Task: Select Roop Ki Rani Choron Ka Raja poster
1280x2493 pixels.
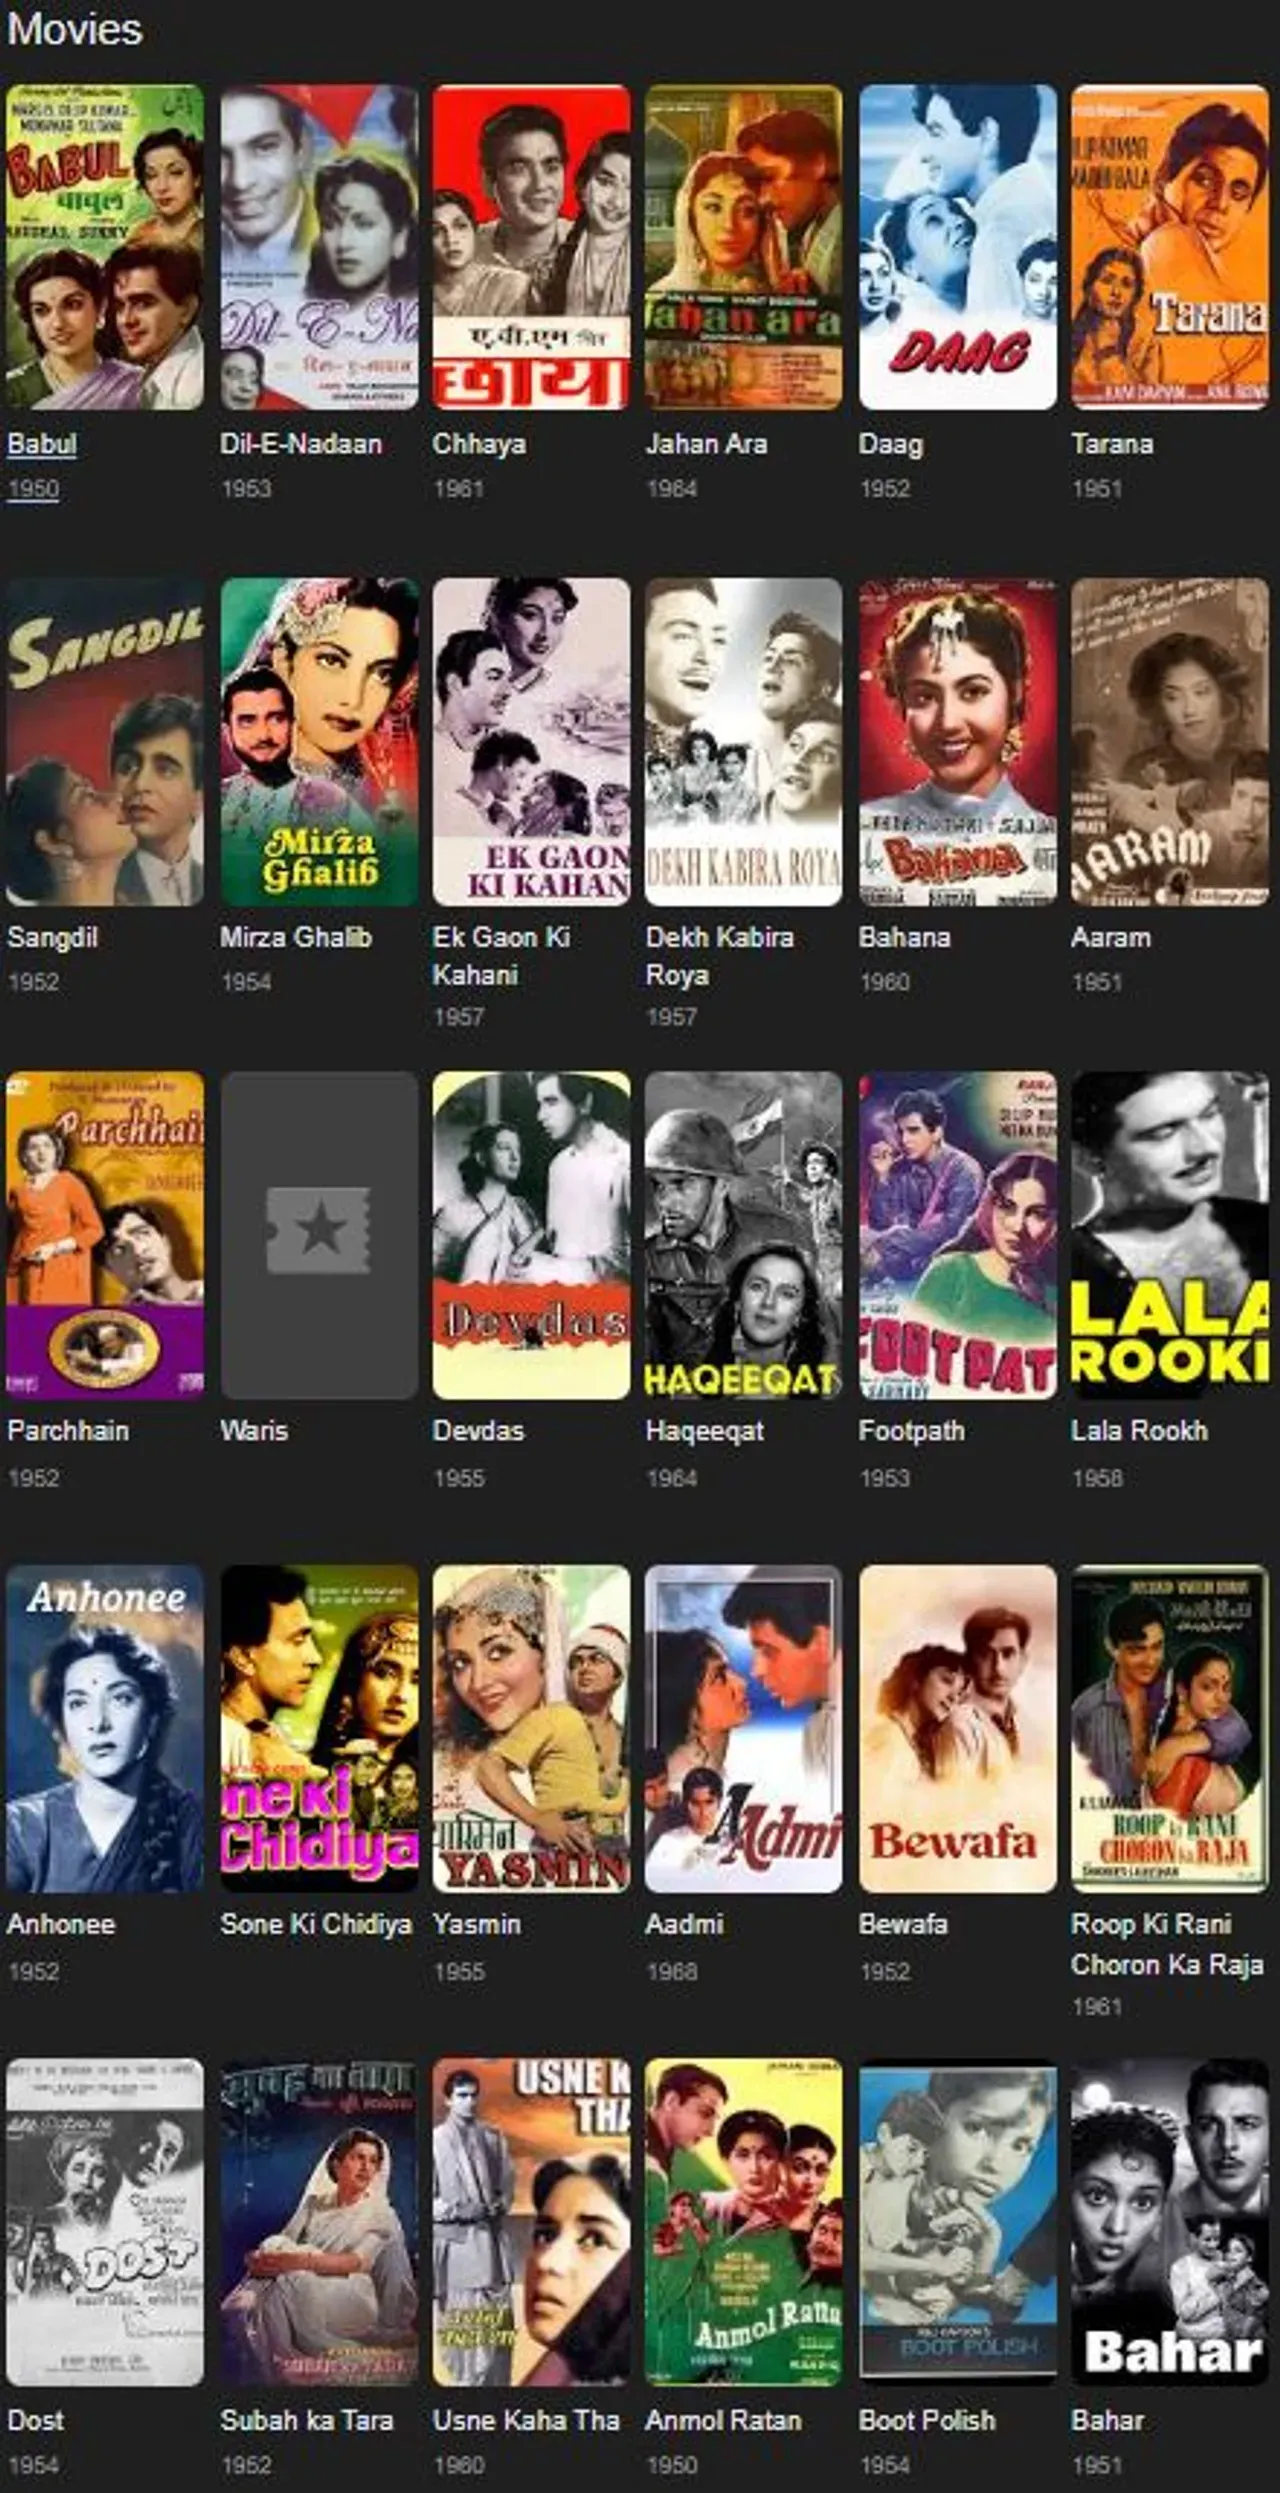Action: click(x=1170, y=1728)
